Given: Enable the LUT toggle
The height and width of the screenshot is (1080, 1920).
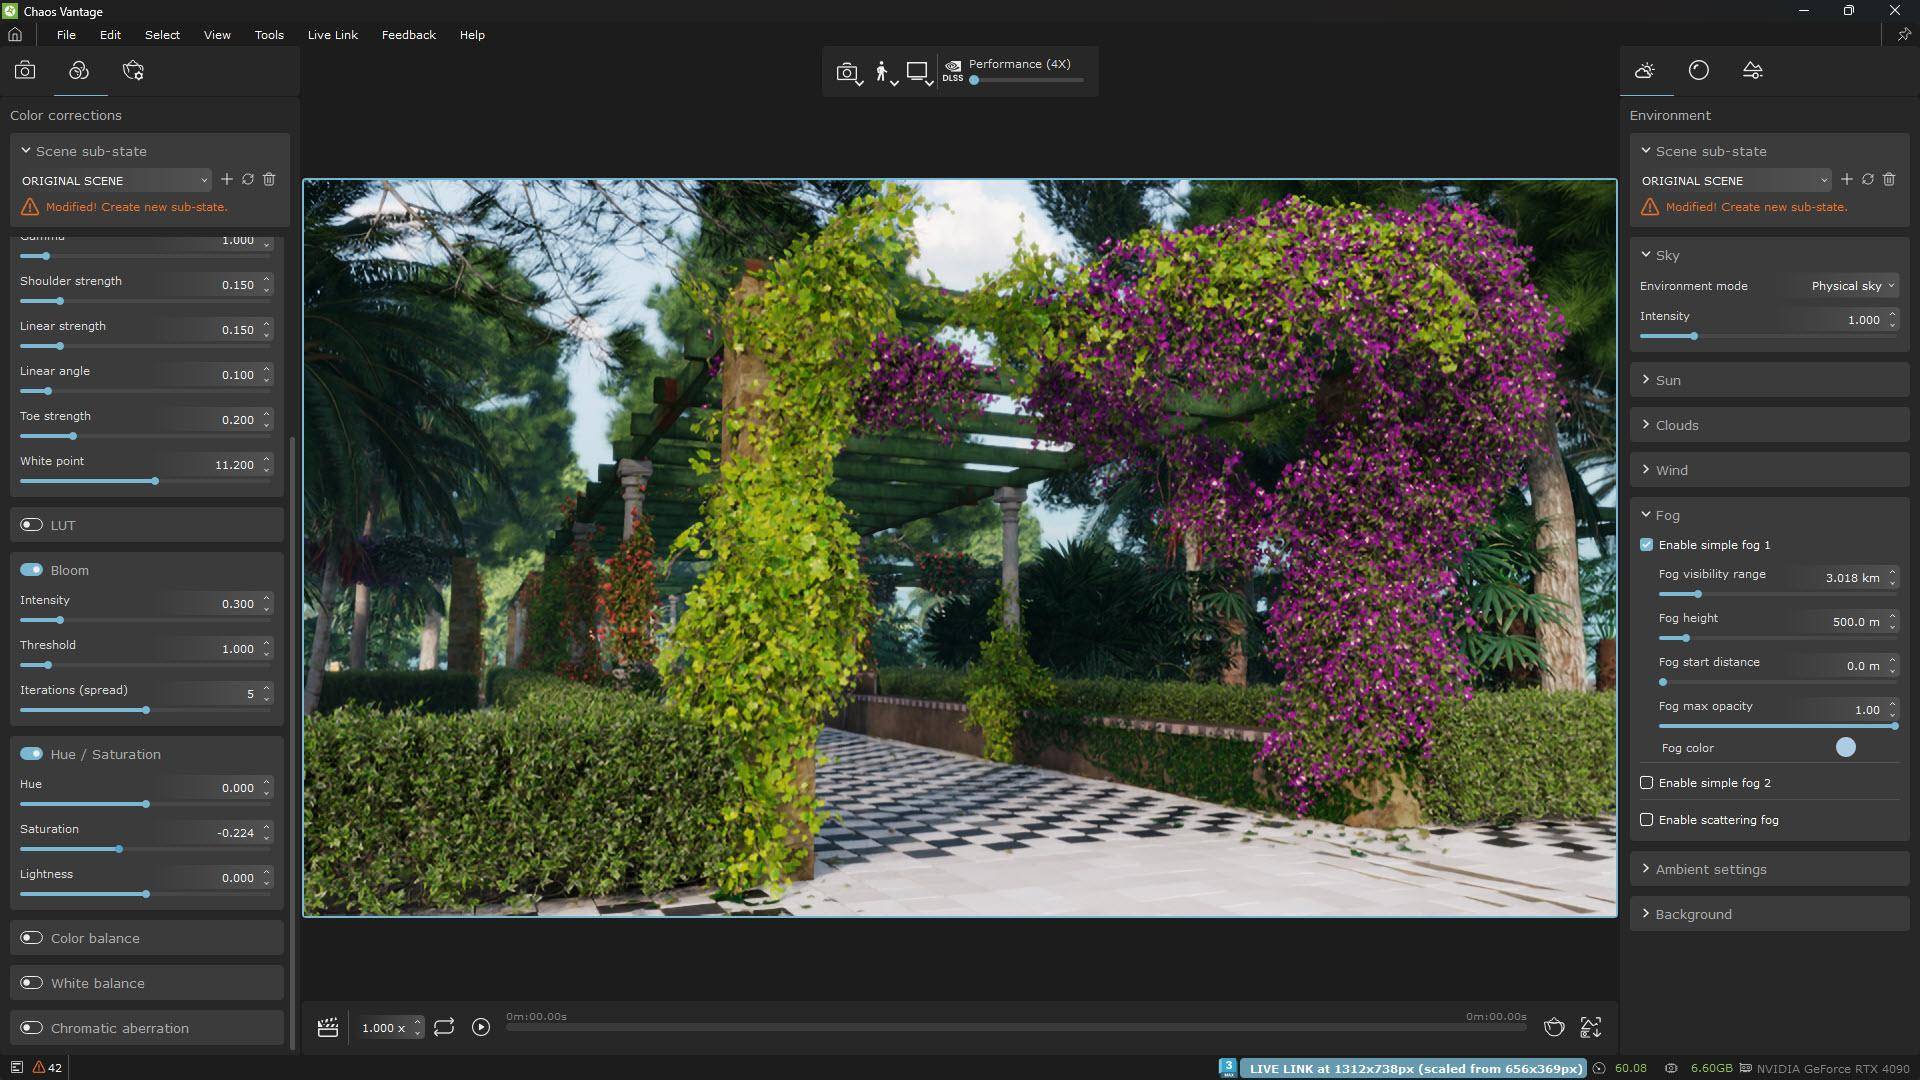Looking at the screenshot, I should pyautogui.click(x=32, y=525).
